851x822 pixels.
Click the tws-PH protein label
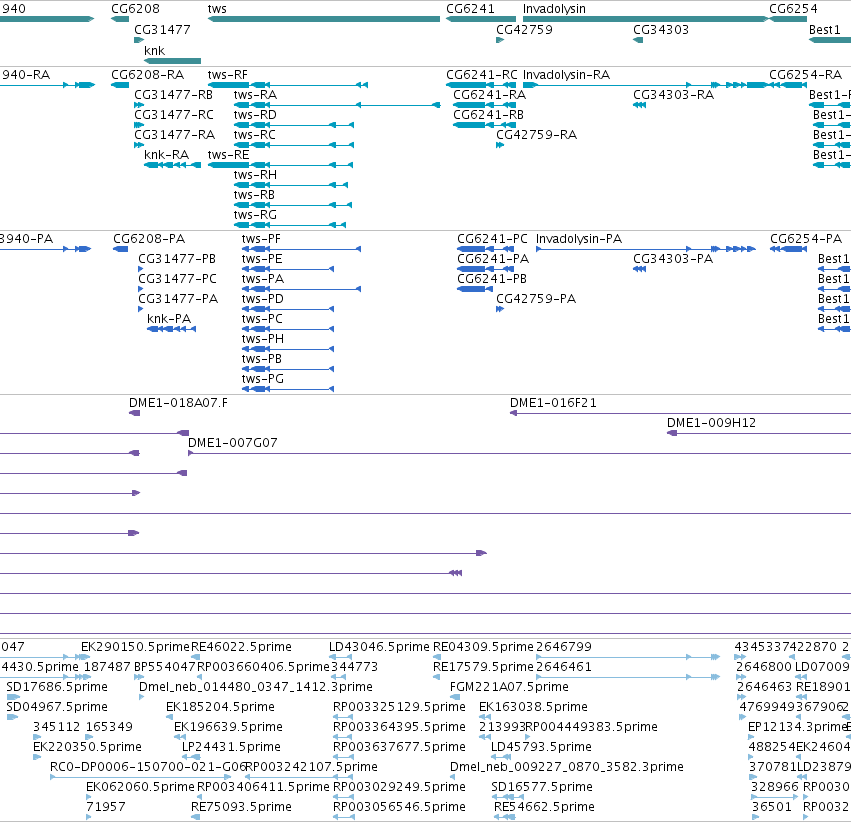click(263, 339)
